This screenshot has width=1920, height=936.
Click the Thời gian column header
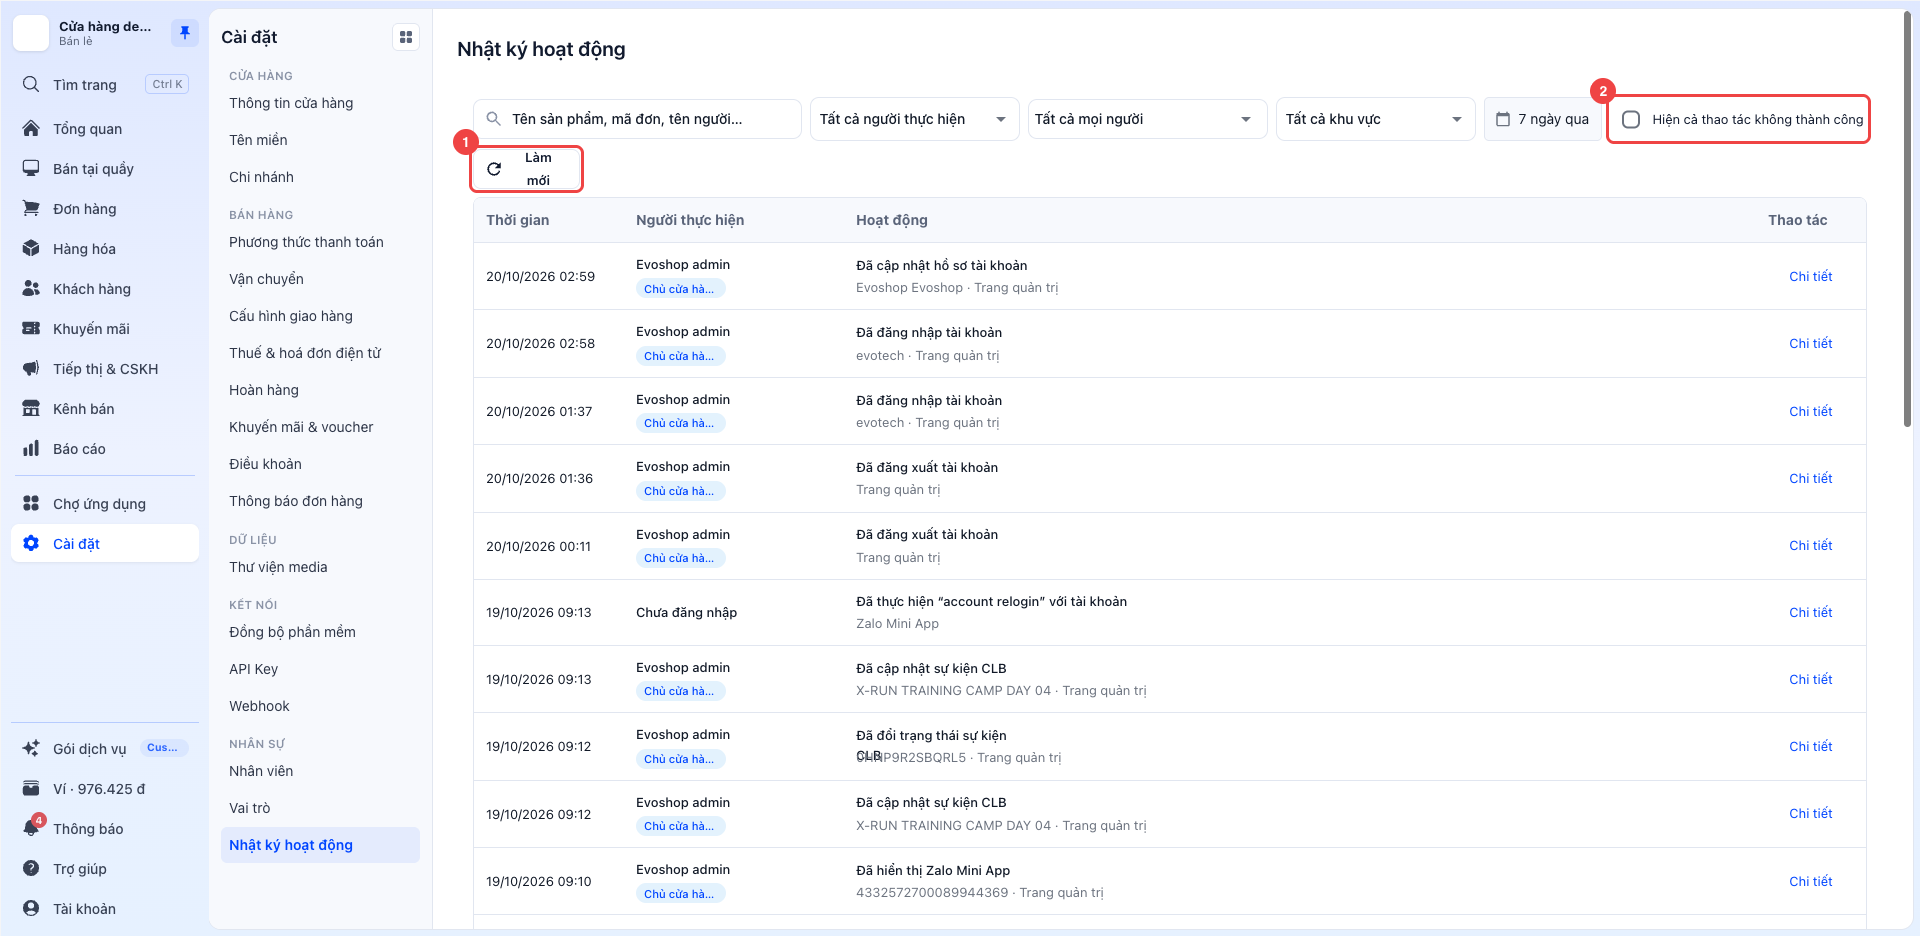(517, 220)
